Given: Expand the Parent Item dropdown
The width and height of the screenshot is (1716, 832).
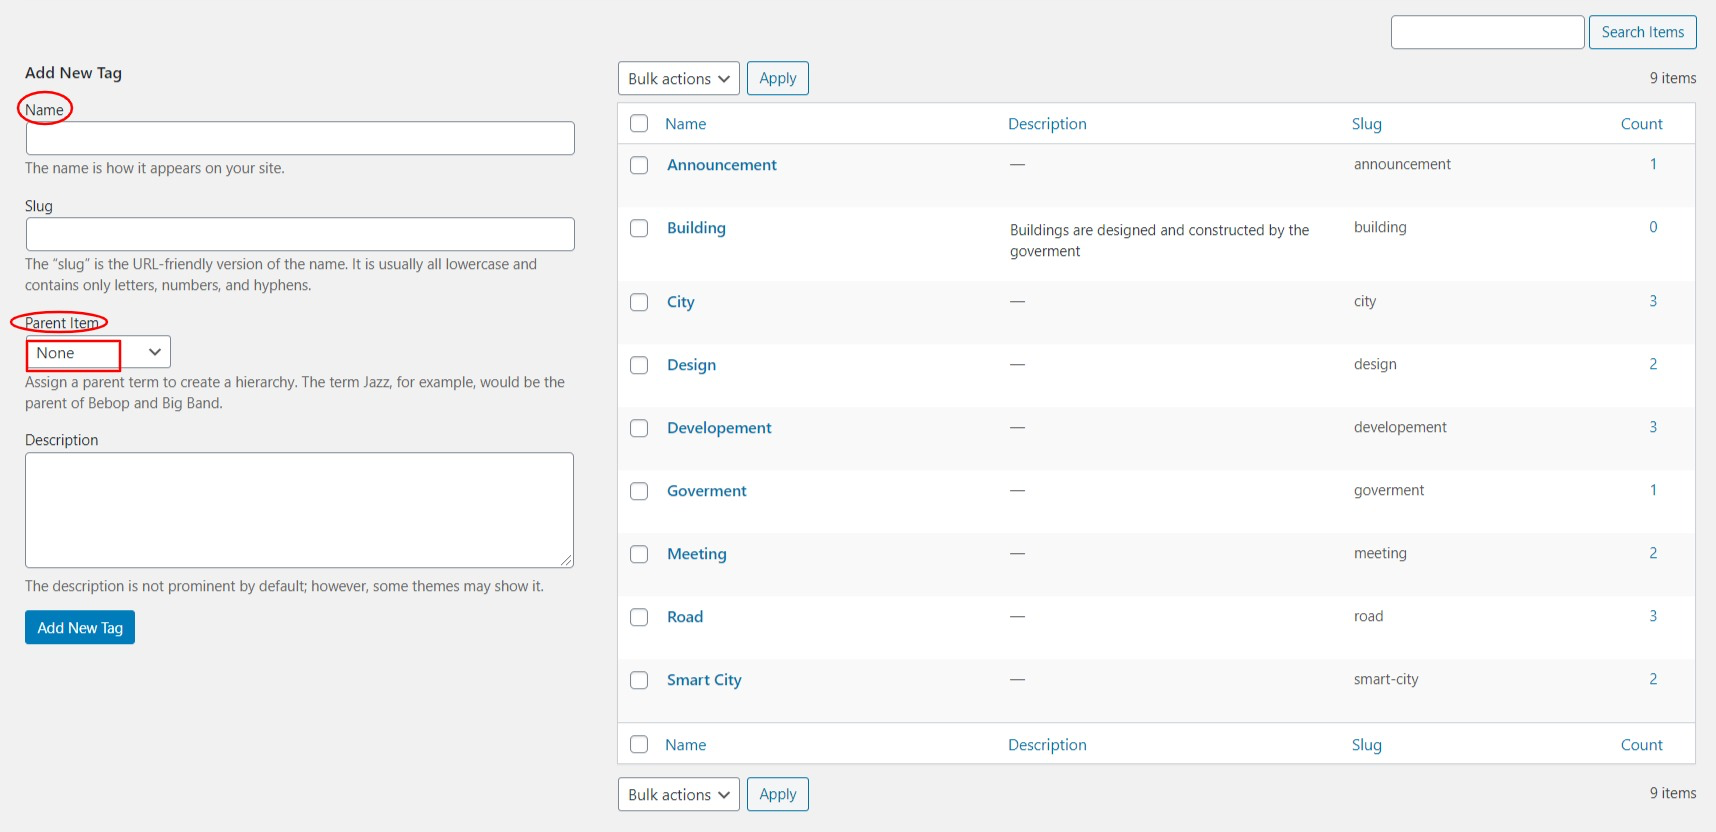Looking at the screenshot, I should click(98, 353).
